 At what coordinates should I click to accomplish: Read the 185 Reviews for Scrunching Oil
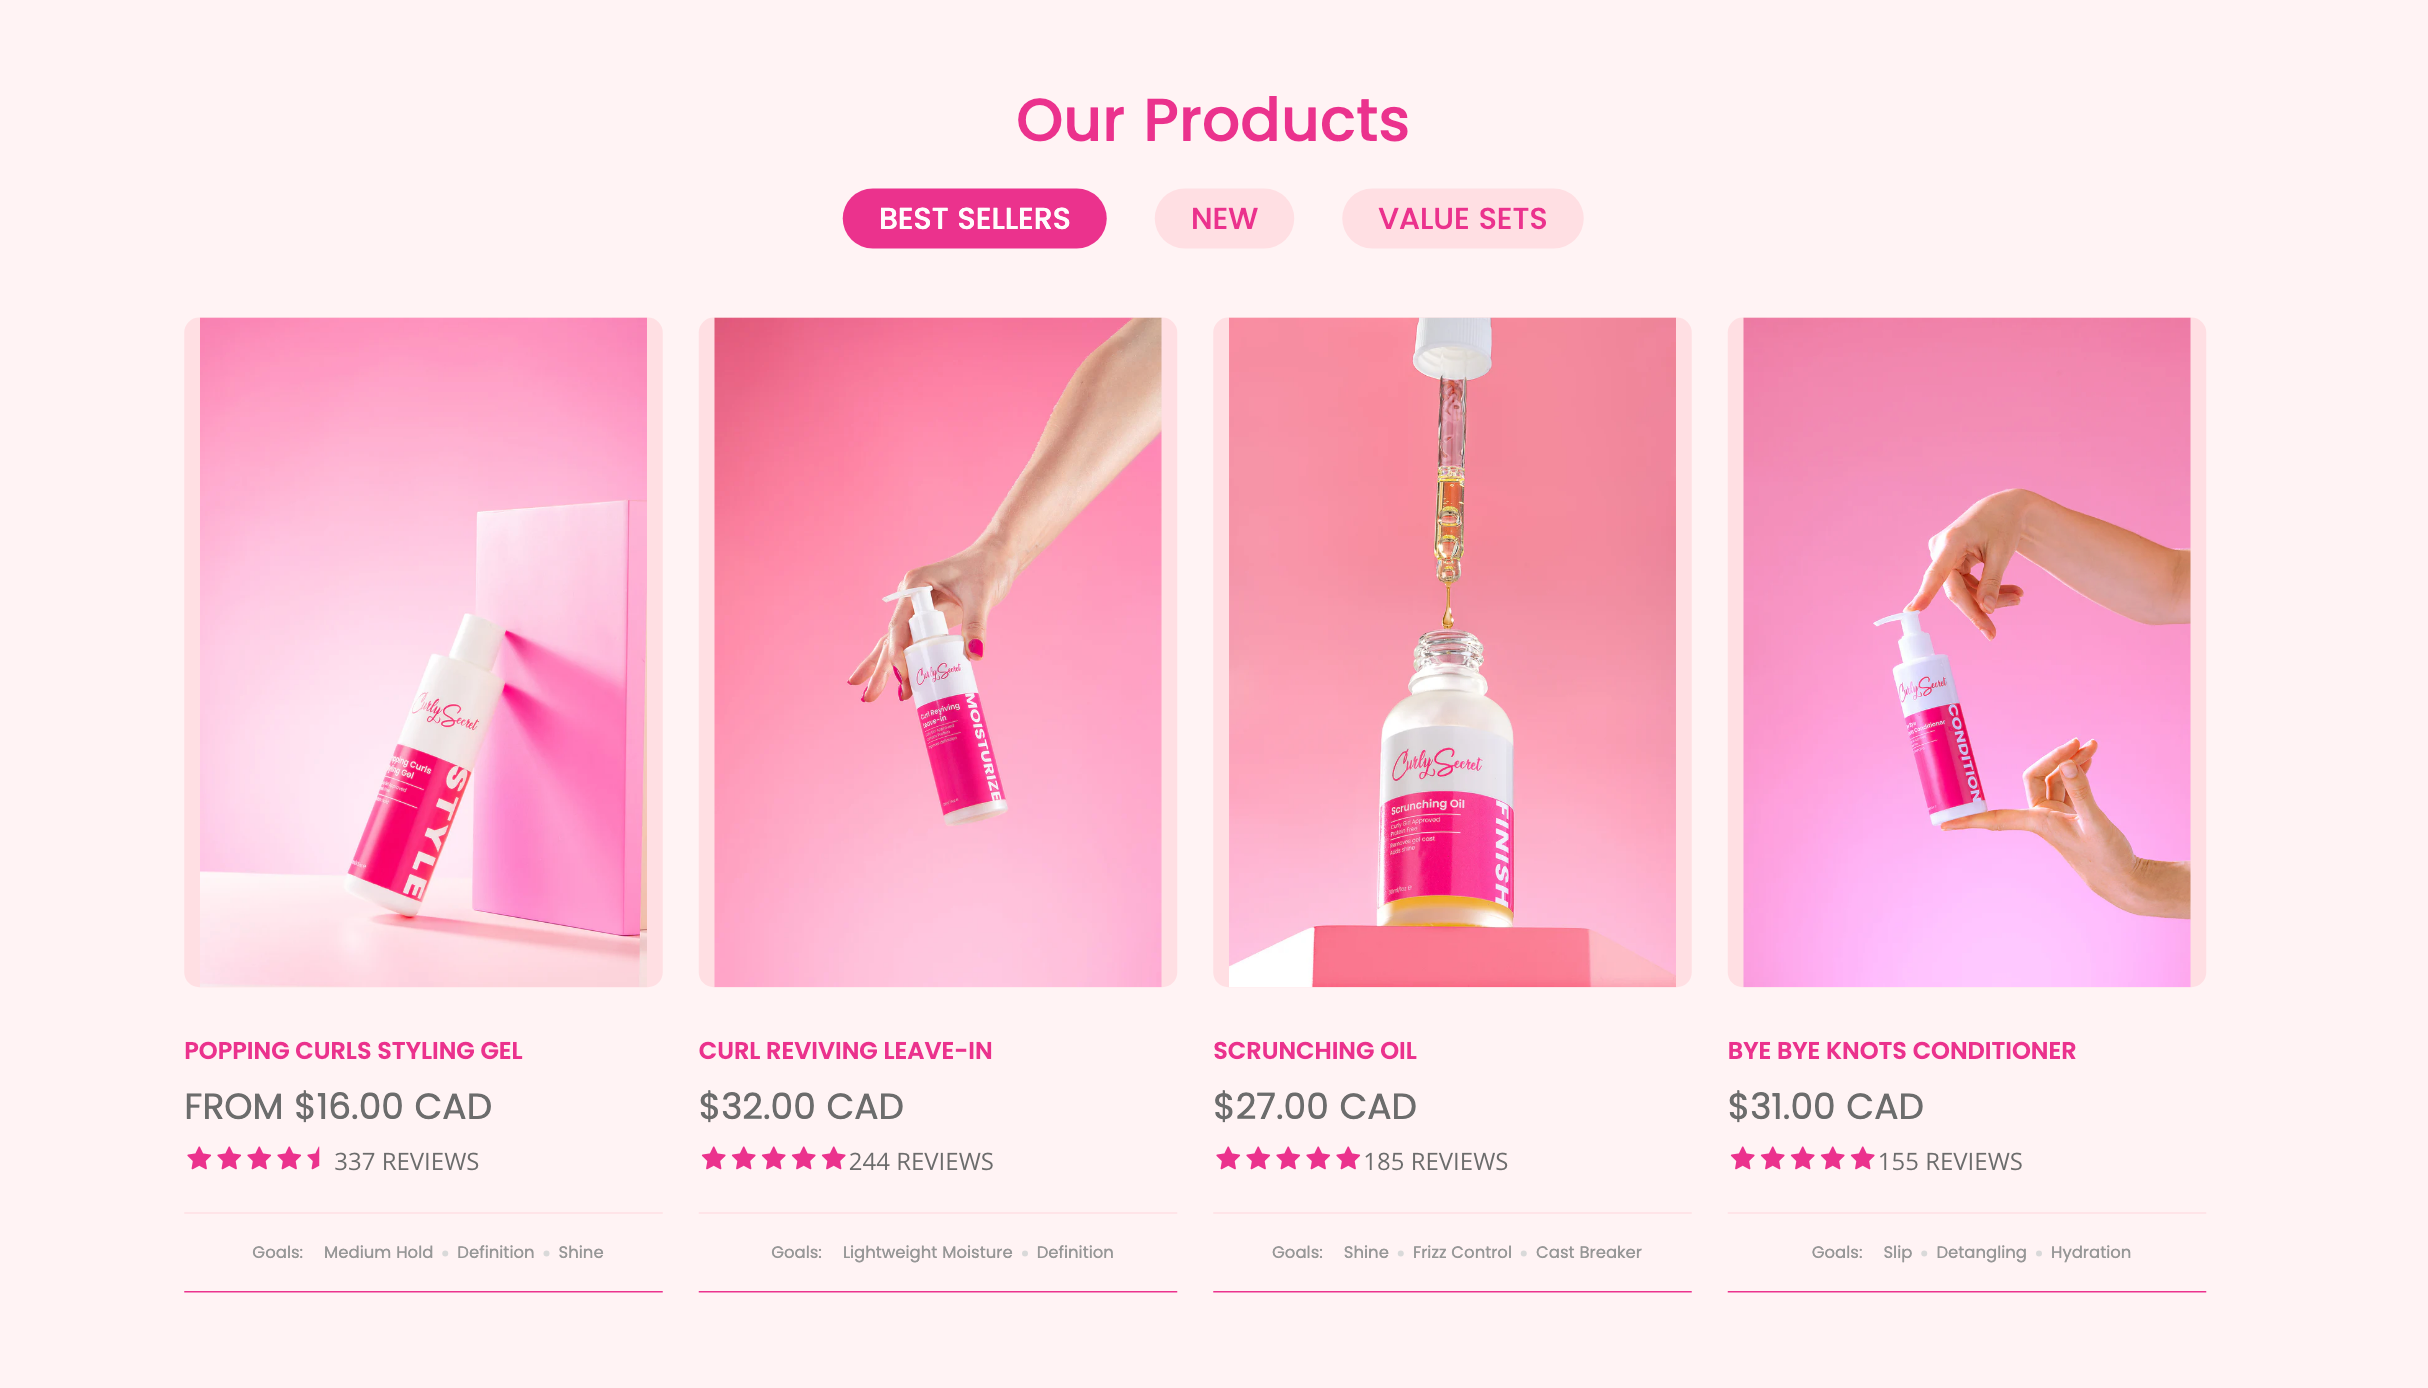[x=1436, y=1161]
